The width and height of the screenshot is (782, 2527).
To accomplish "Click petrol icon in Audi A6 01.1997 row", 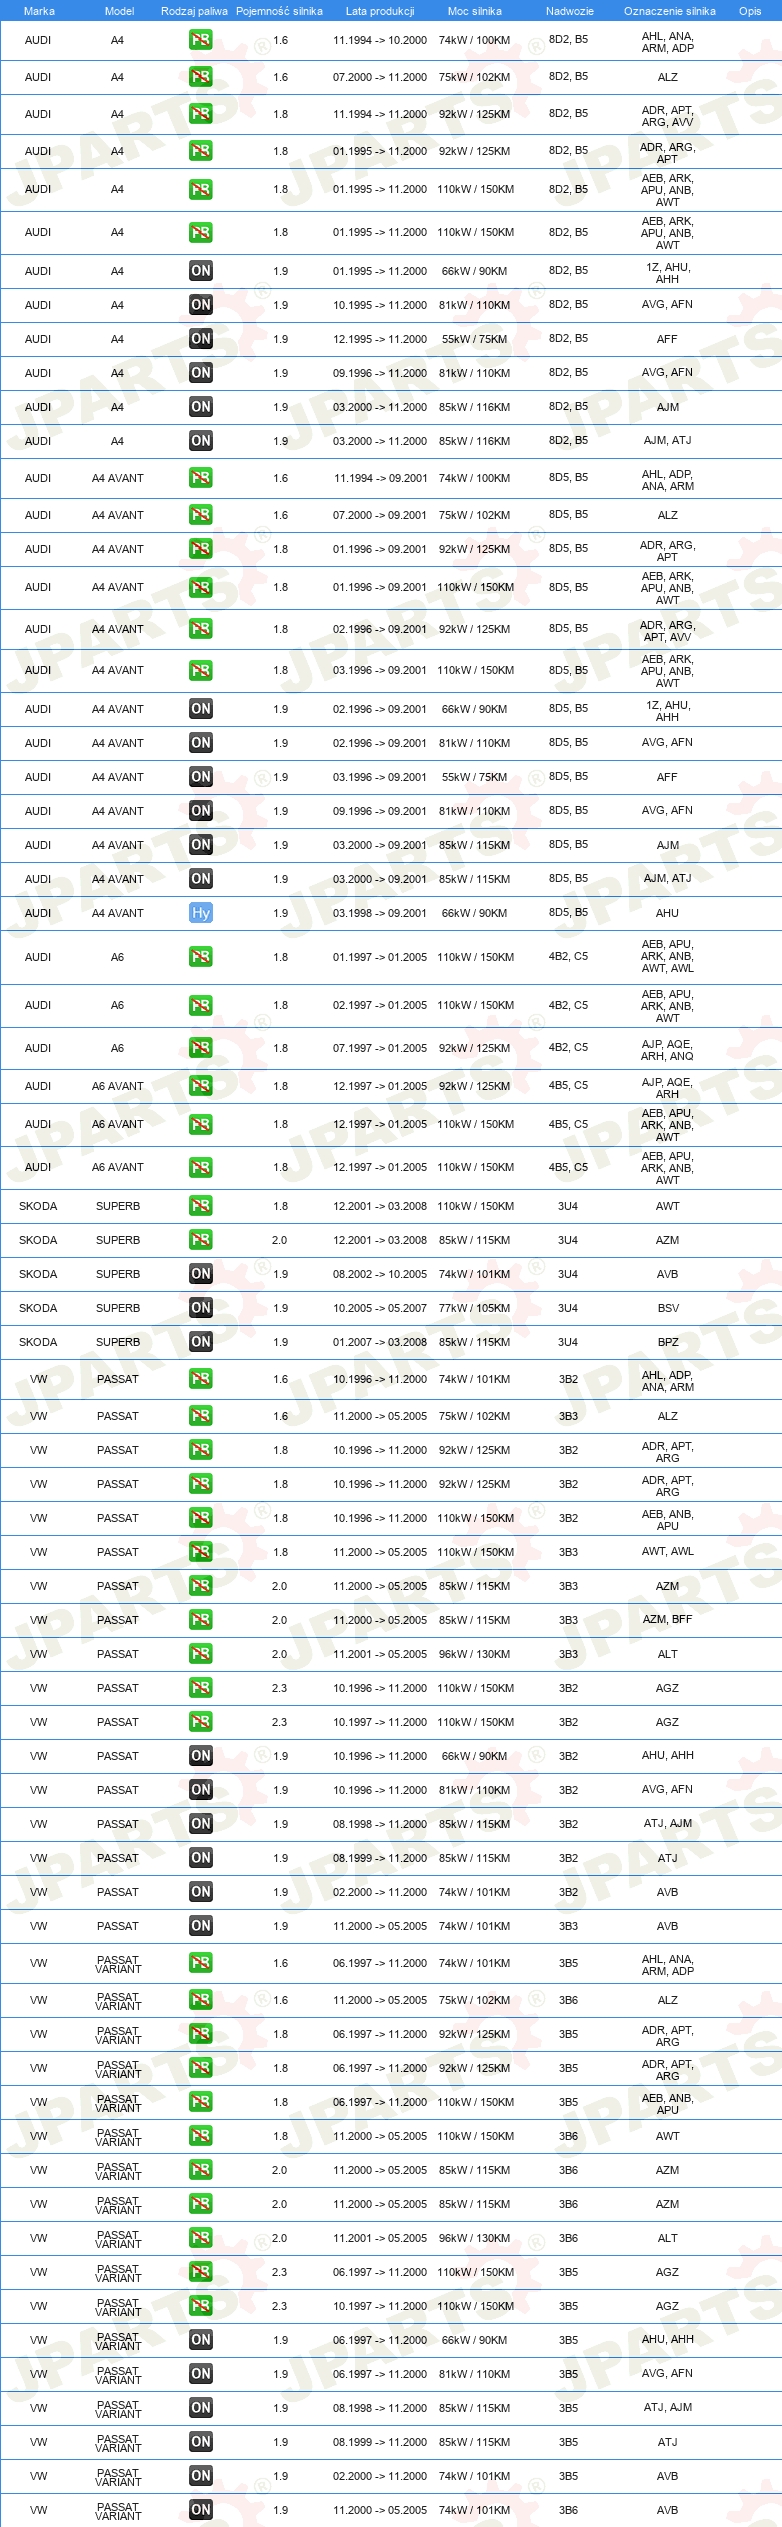I will tap(201, 957).
